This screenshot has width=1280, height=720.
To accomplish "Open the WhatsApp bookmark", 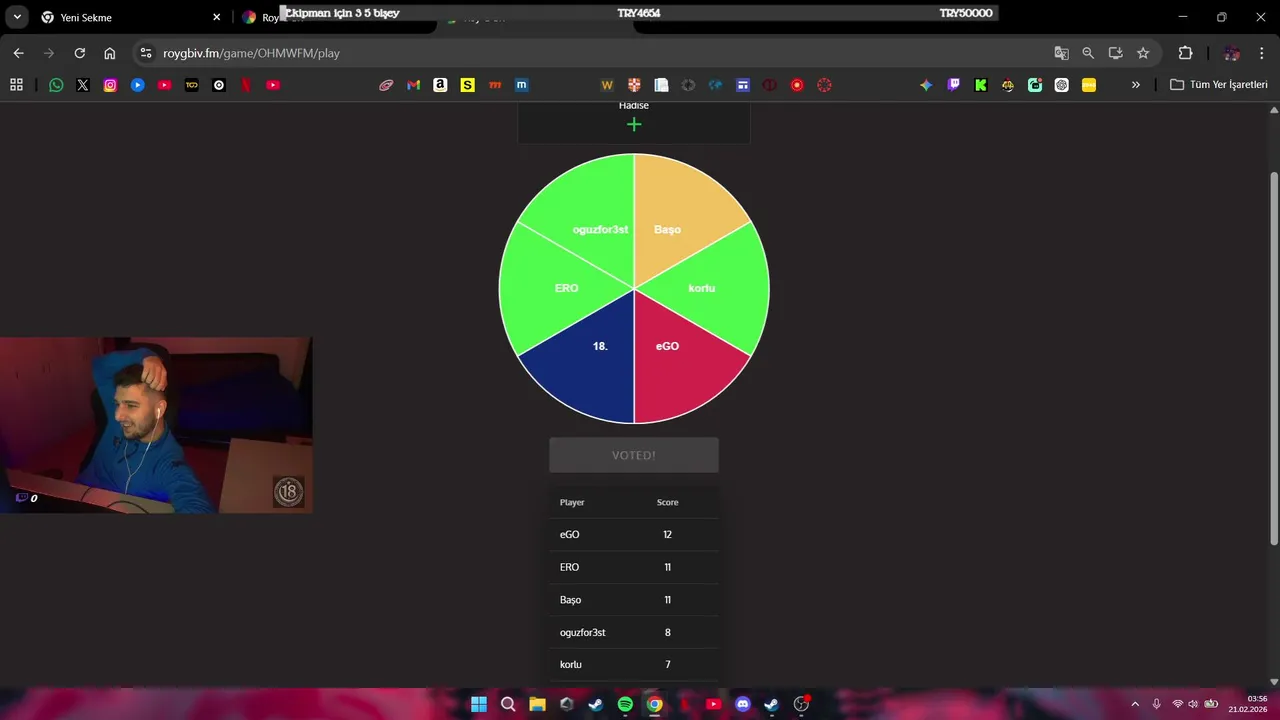I will (56, 85).
